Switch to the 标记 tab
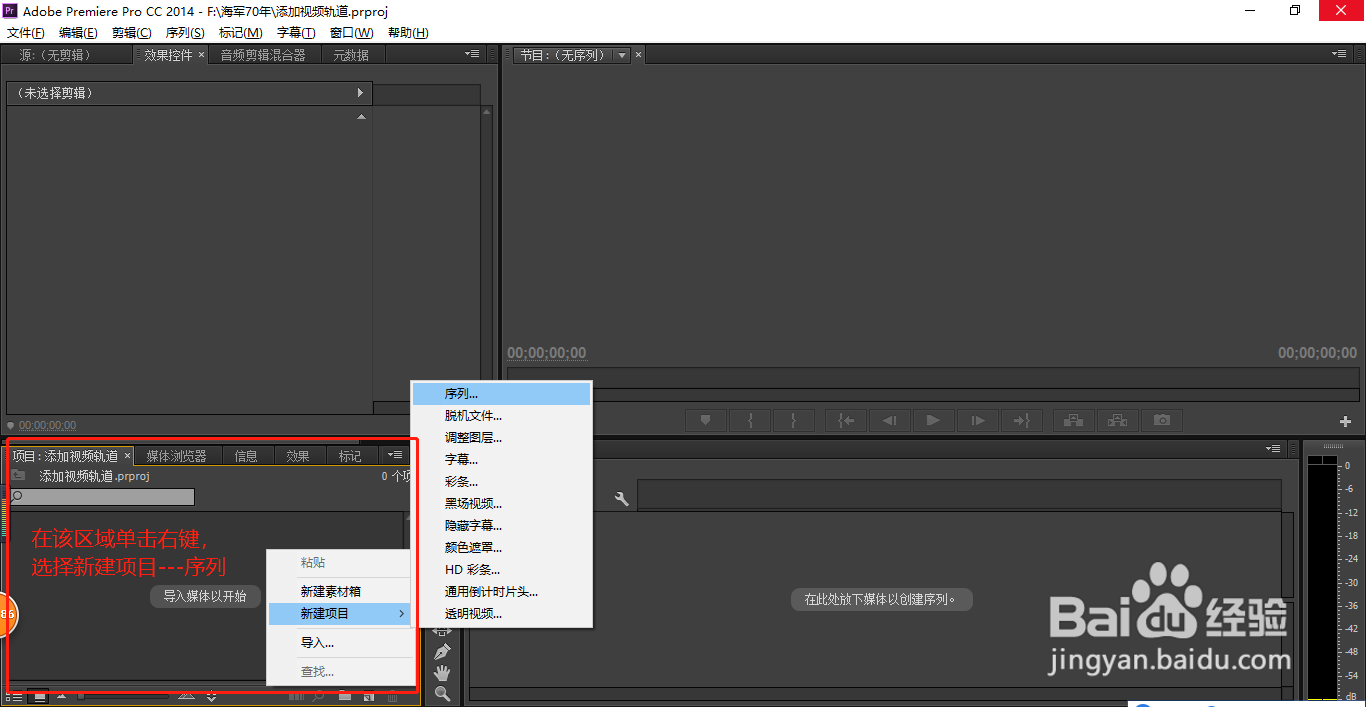The width and height of the screenshot is (1366, 707). coord(350,456)
